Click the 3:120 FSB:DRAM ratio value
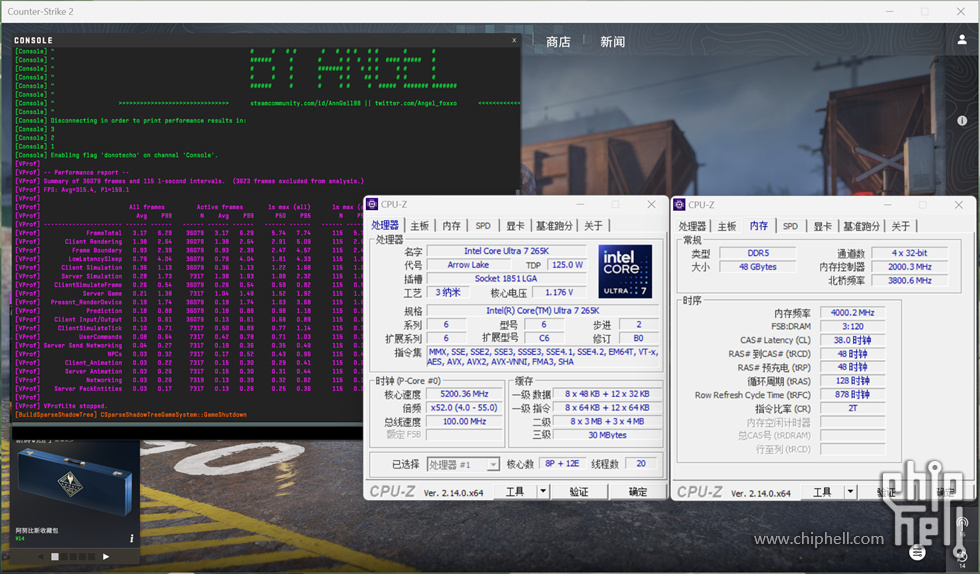 coord(852,326)
